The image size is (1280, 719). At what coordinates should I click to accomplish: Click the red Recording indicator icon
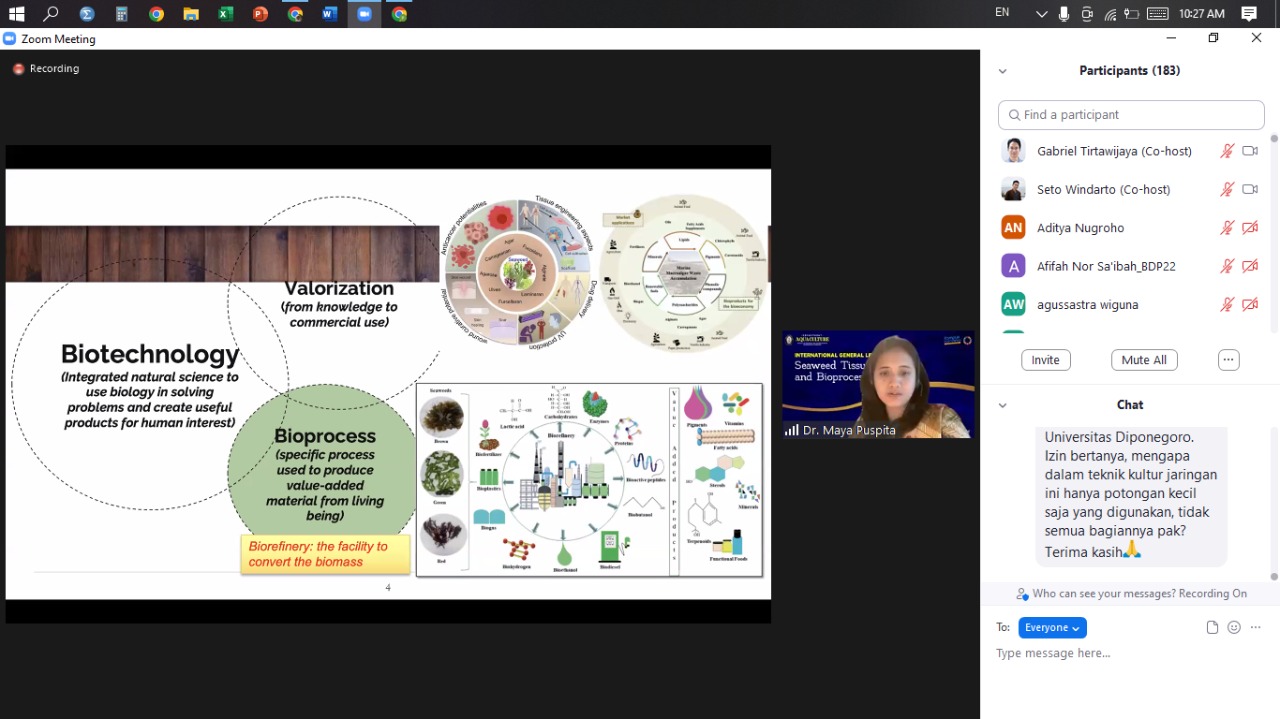[x=18, y=69]
